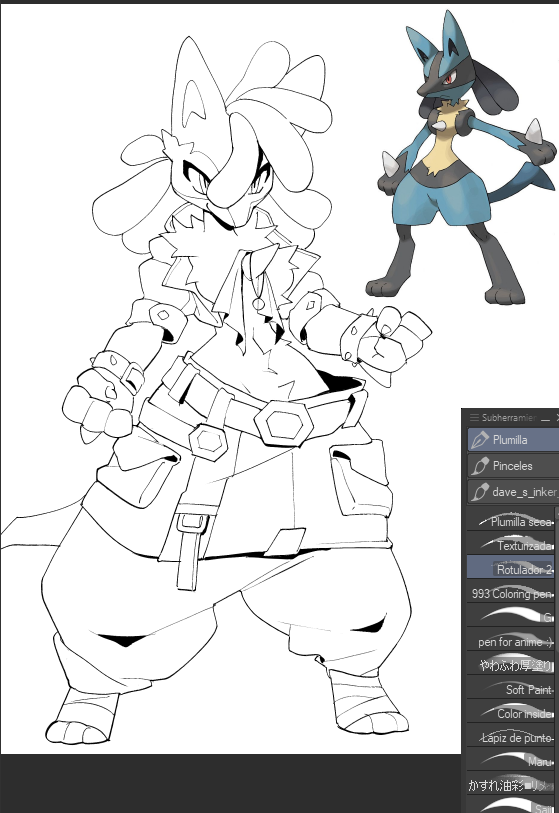Choose the やわふわ厚塗り brush
The image size is (559, 813).
[511, 664]
